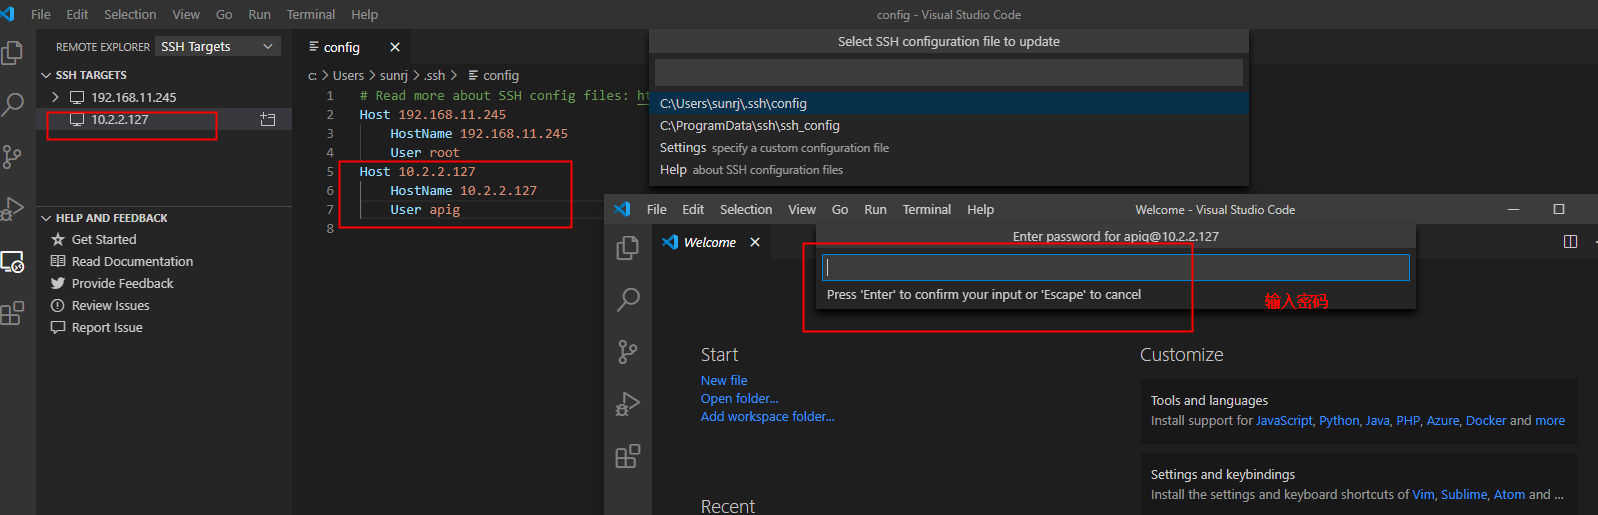Click split editor icon in Welcome window

coord(1570,242)
